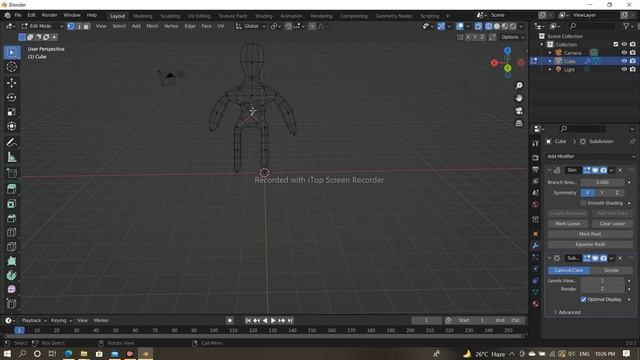Click the Levels Viewport value field

602,280
